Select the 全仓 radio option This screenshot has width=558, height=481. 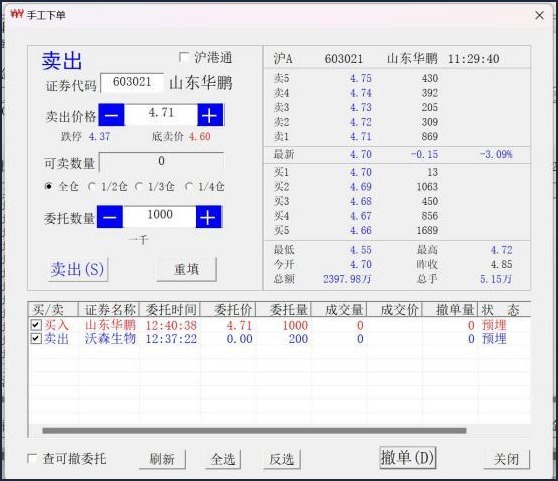click(49, 186)
